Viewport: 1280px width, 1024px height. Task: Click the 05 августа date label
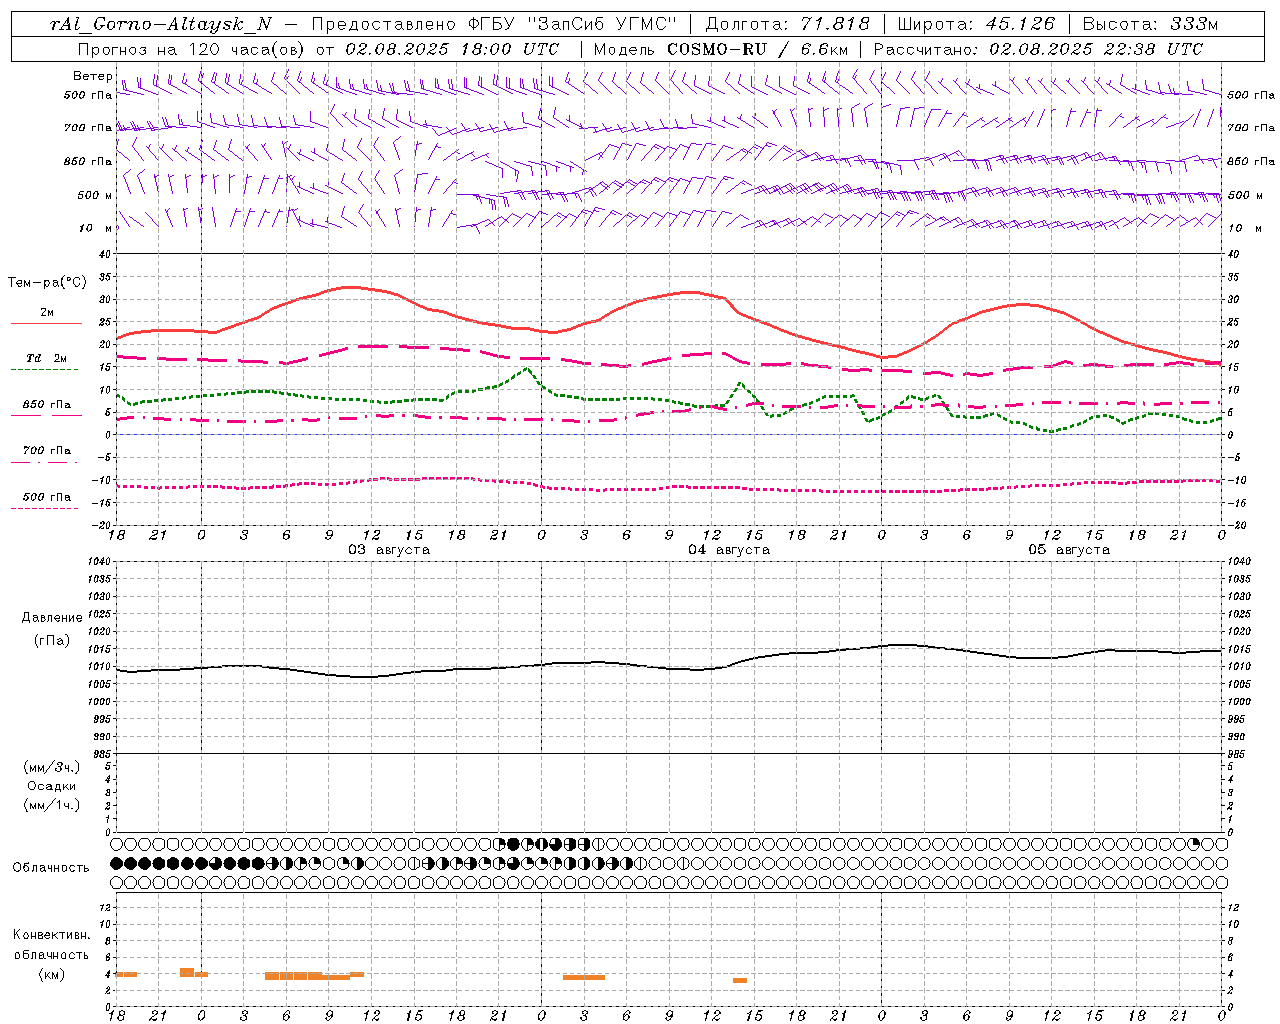[x=1069, y=550]
